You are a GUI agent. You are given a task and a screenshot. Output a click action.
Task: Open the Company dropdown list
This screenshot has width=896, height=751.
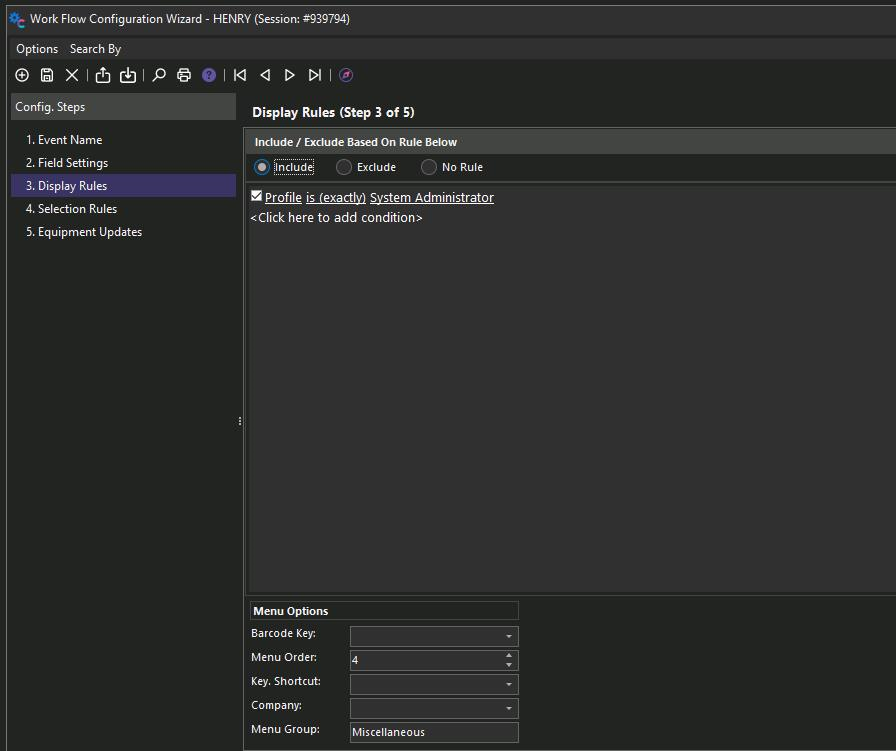(508, 708)
